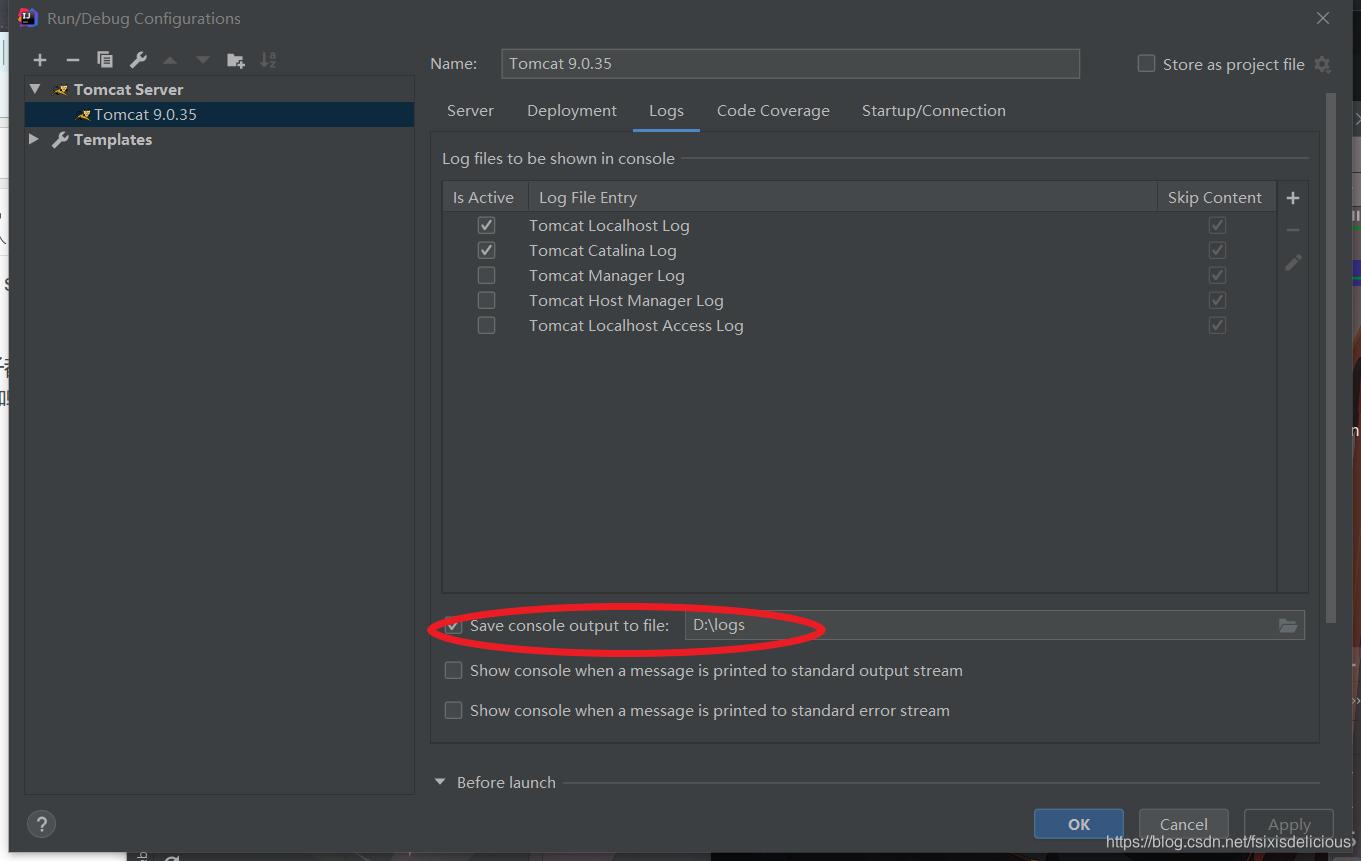Remove the selected log file entry
The width and height of the screenshot is (1361, 861).
point(1293,230)
